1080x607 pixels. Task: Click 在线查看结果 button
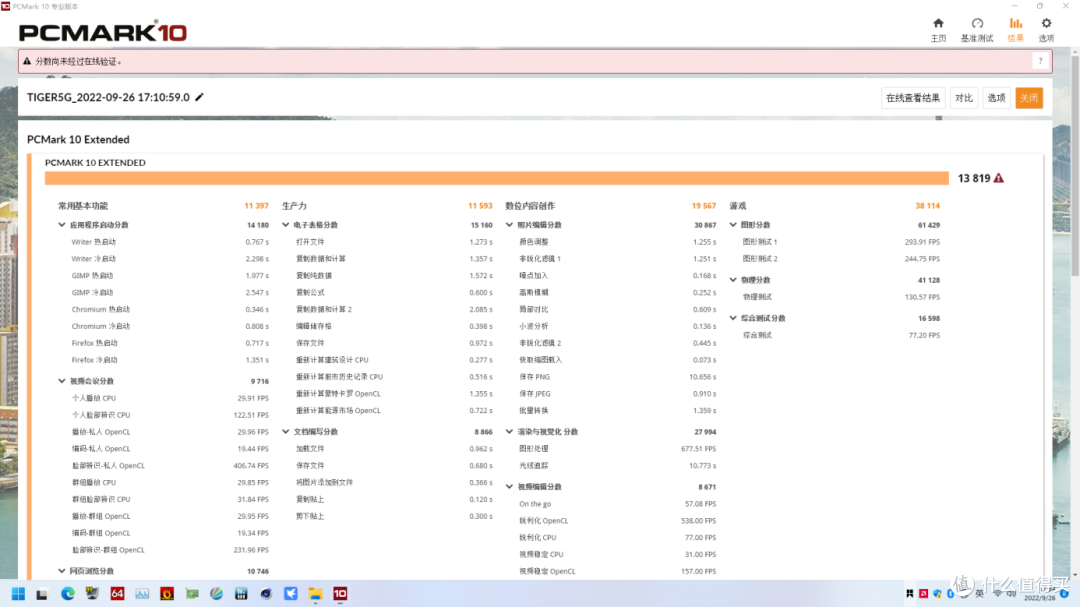pos(913,98)
